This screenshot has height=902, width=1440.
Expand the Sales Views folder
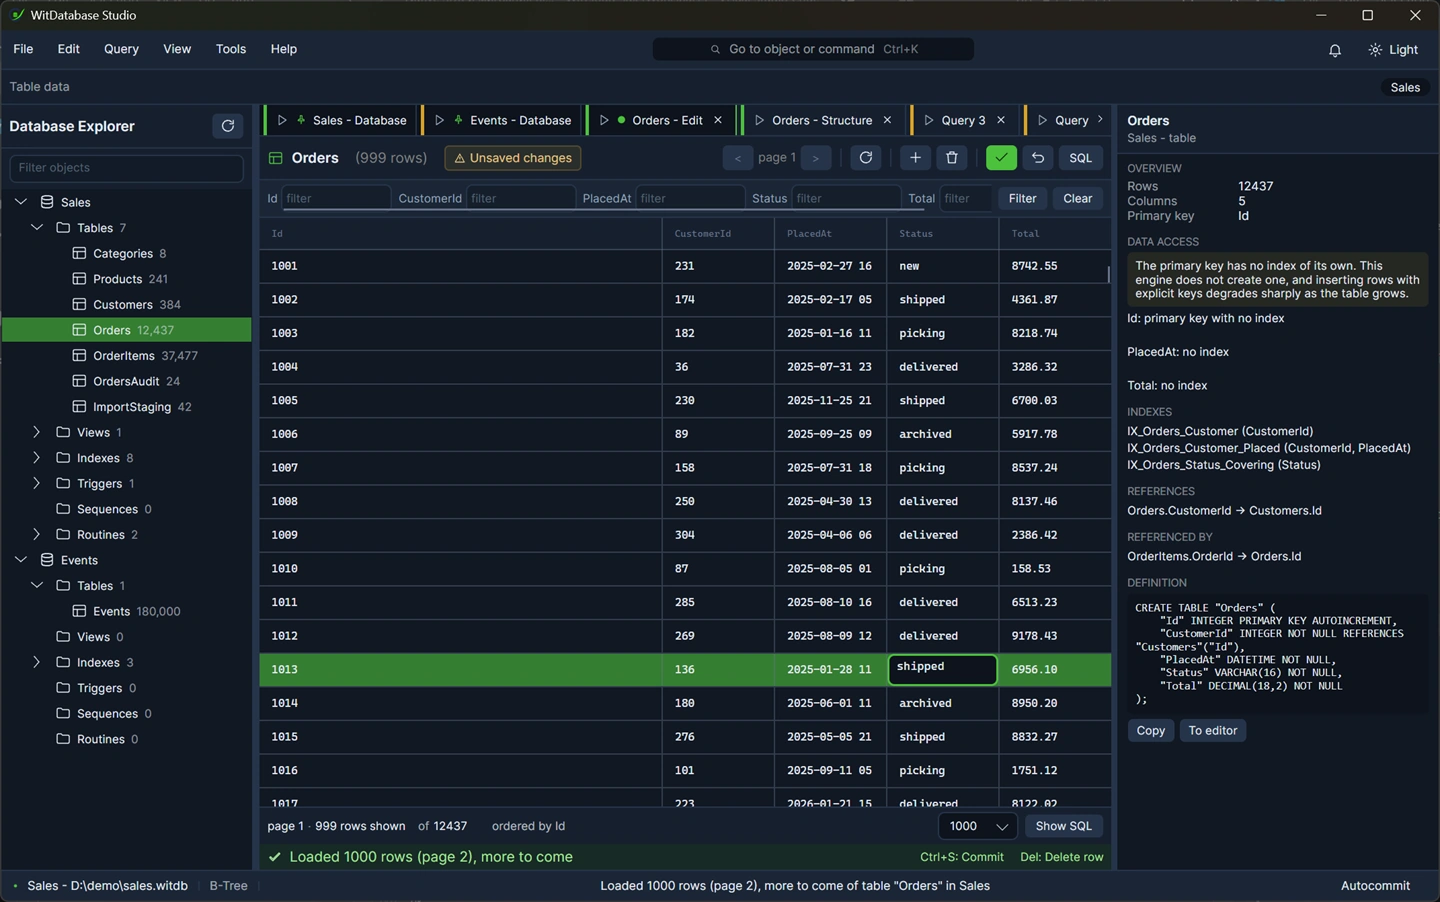[37, 432]
